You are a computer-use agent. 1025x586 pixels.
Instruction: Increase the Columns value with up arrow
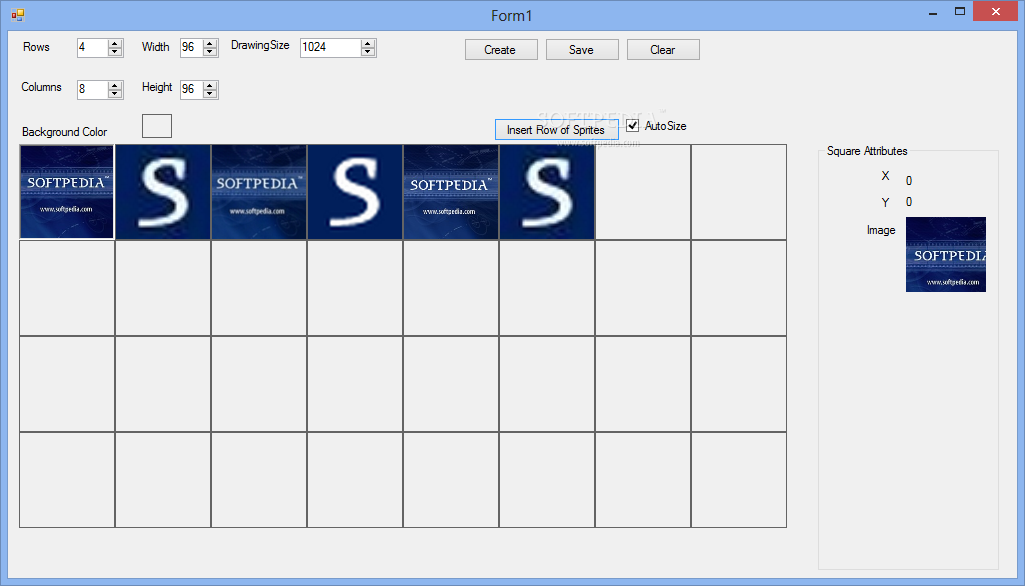pyautogui.click(x=115, y=86)
